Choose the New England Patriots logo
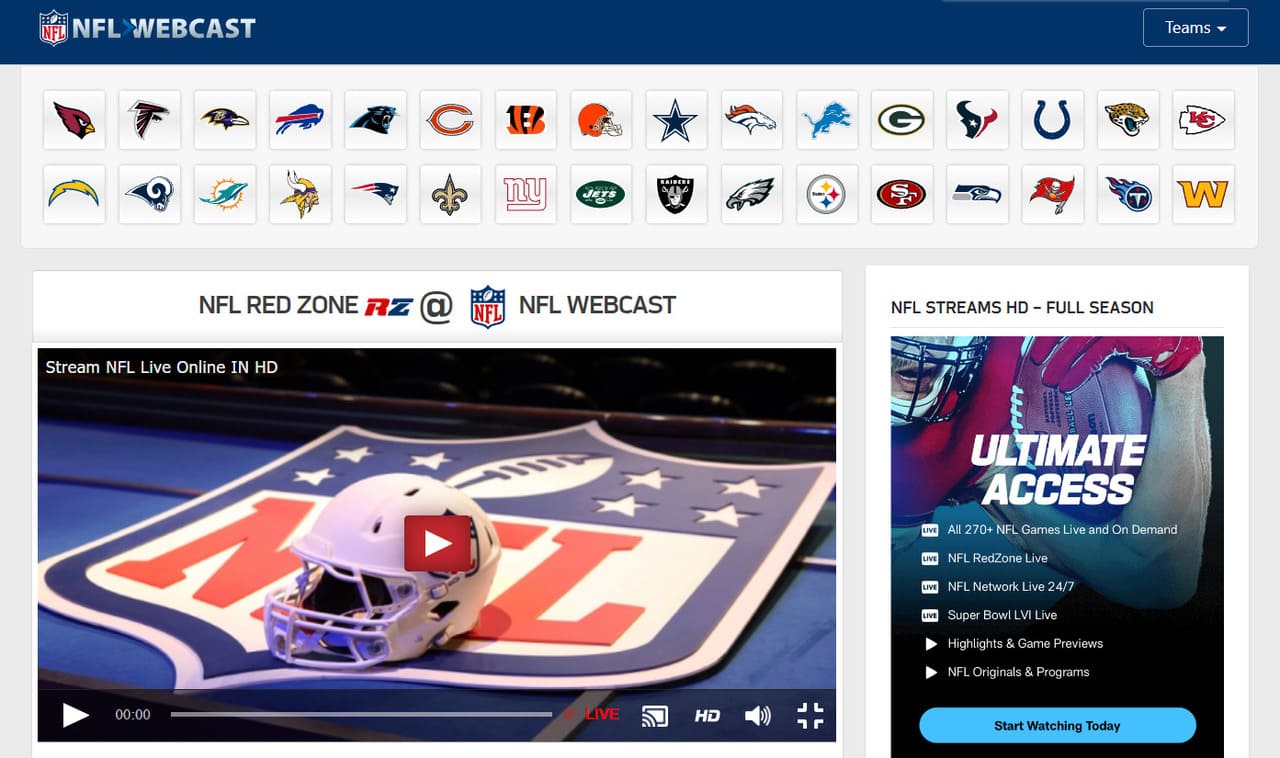The height and width of the screenshot is (758, 1280). click(376, 194)
